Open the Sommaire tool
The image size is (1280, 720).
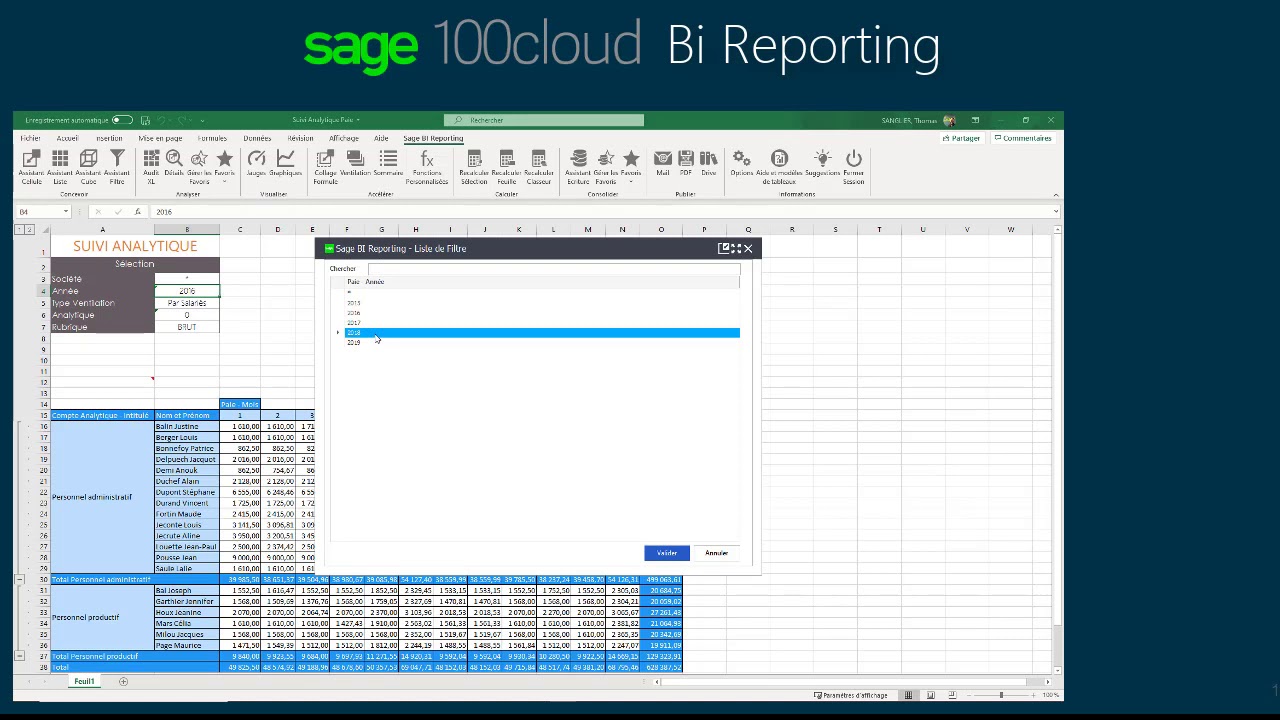coord(388,165)
